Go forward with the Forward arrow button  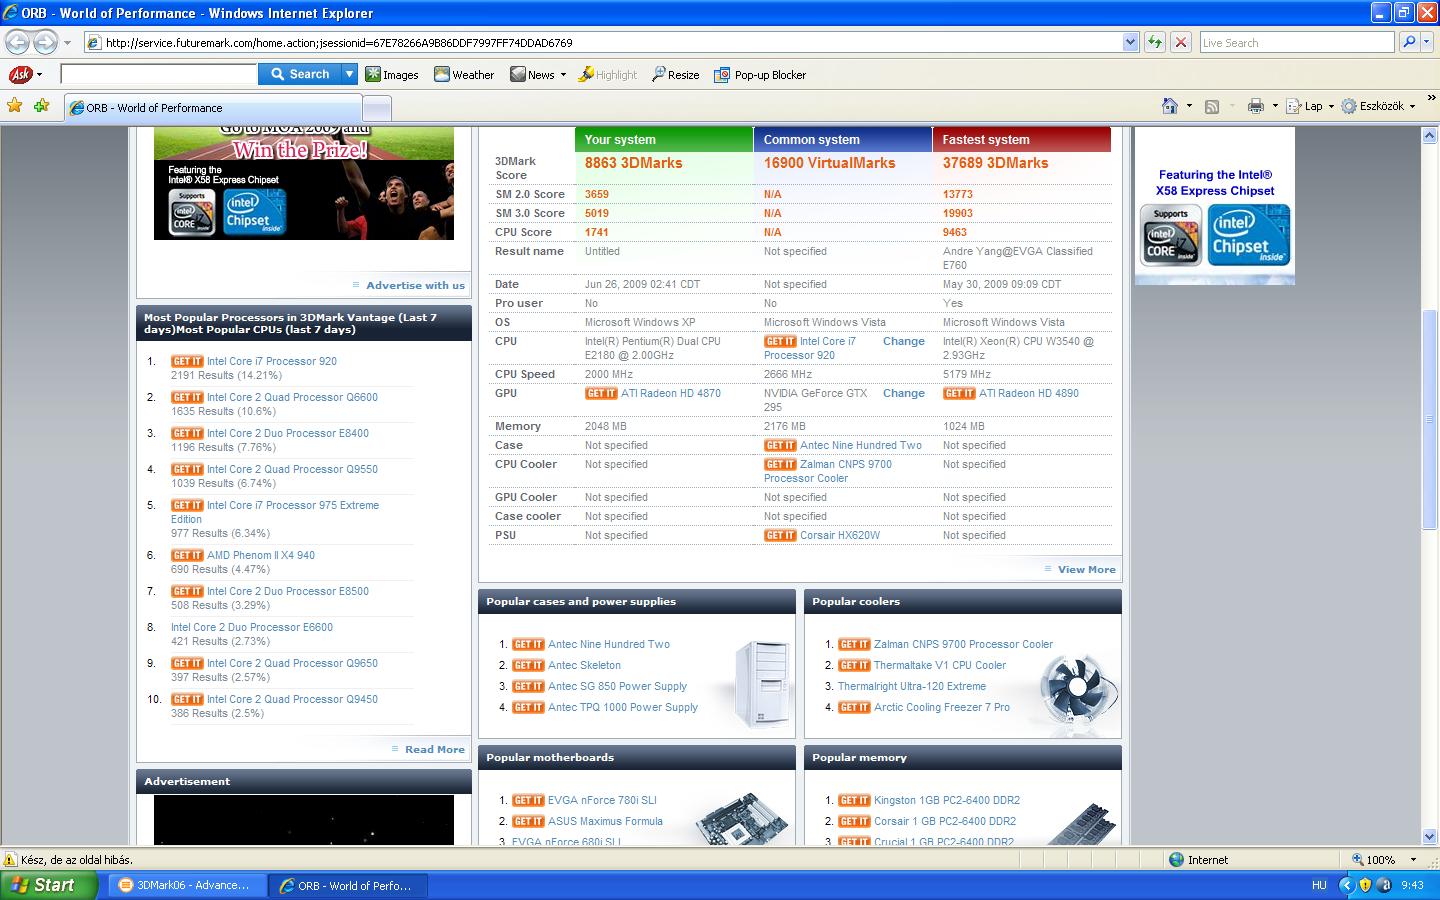click(45, 42)
